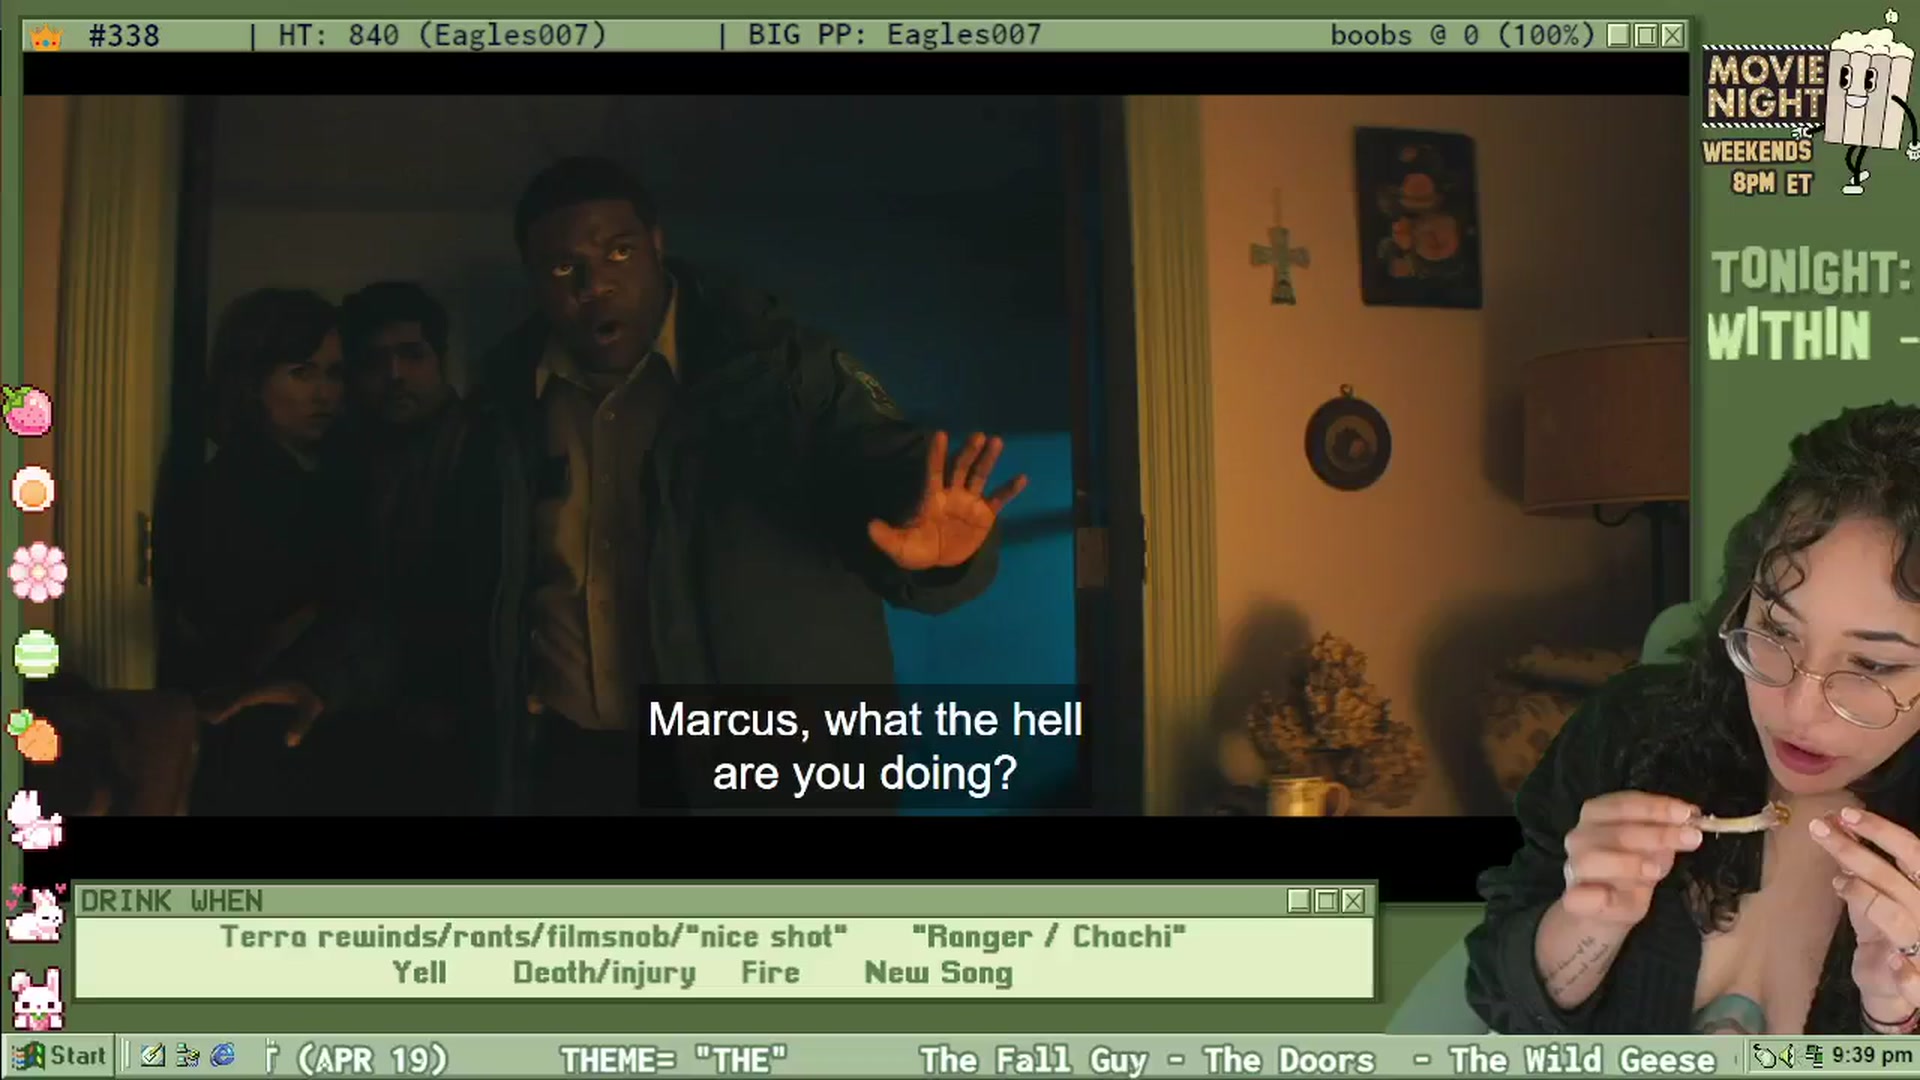Click the "Ranger / Chachi" rule
This screenshot has height=1080, width=1920.
point(1049,937)
